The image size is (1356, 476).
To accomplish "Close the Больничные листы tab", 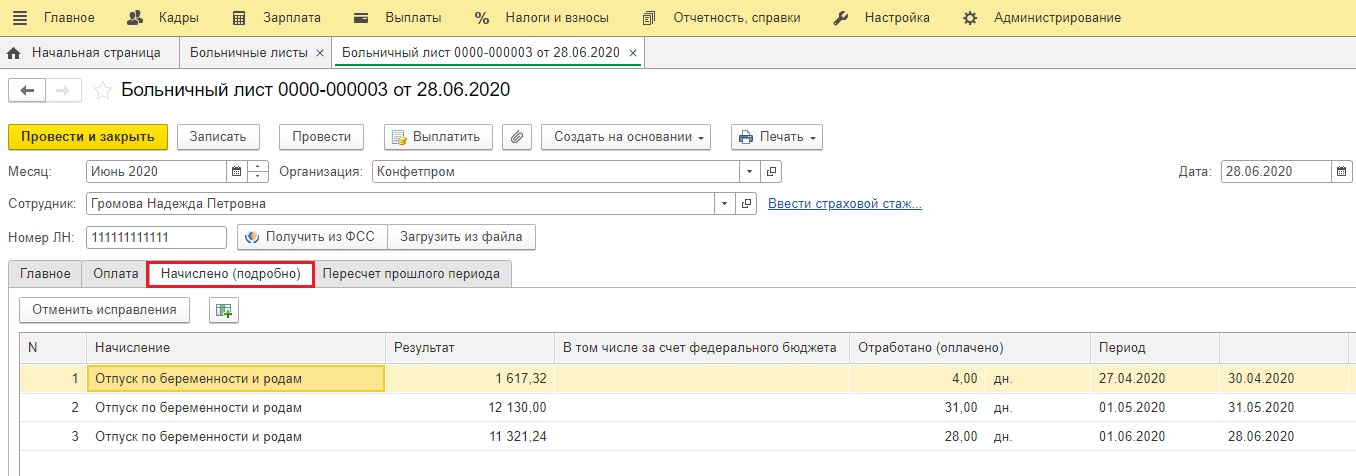I will 319,52.
